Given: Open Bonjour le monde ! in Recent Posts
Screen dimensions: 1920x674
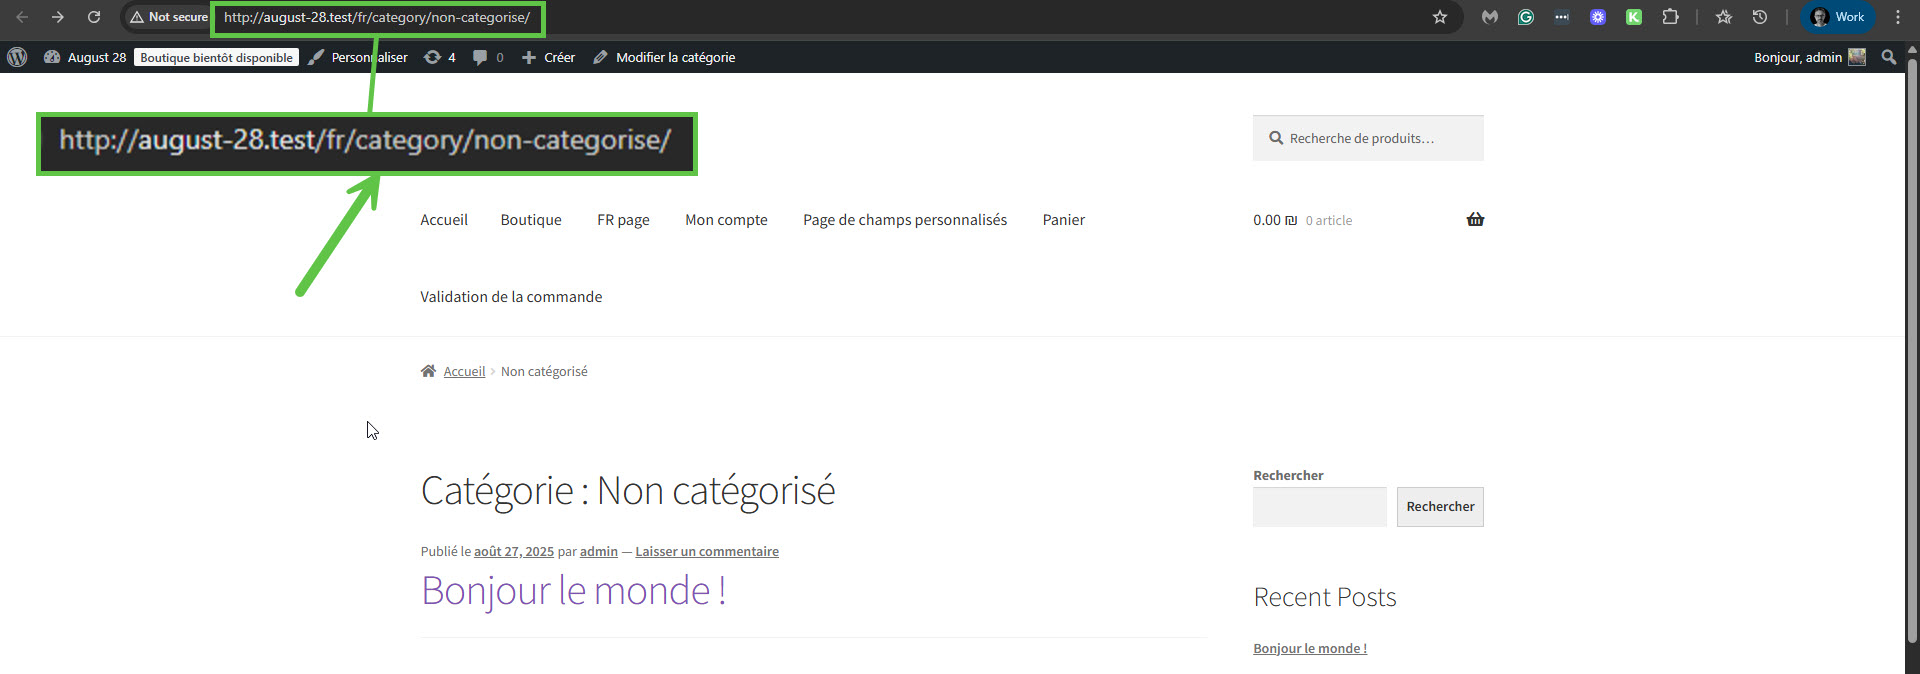Looking at the screenshot, I should (1310, 648).
